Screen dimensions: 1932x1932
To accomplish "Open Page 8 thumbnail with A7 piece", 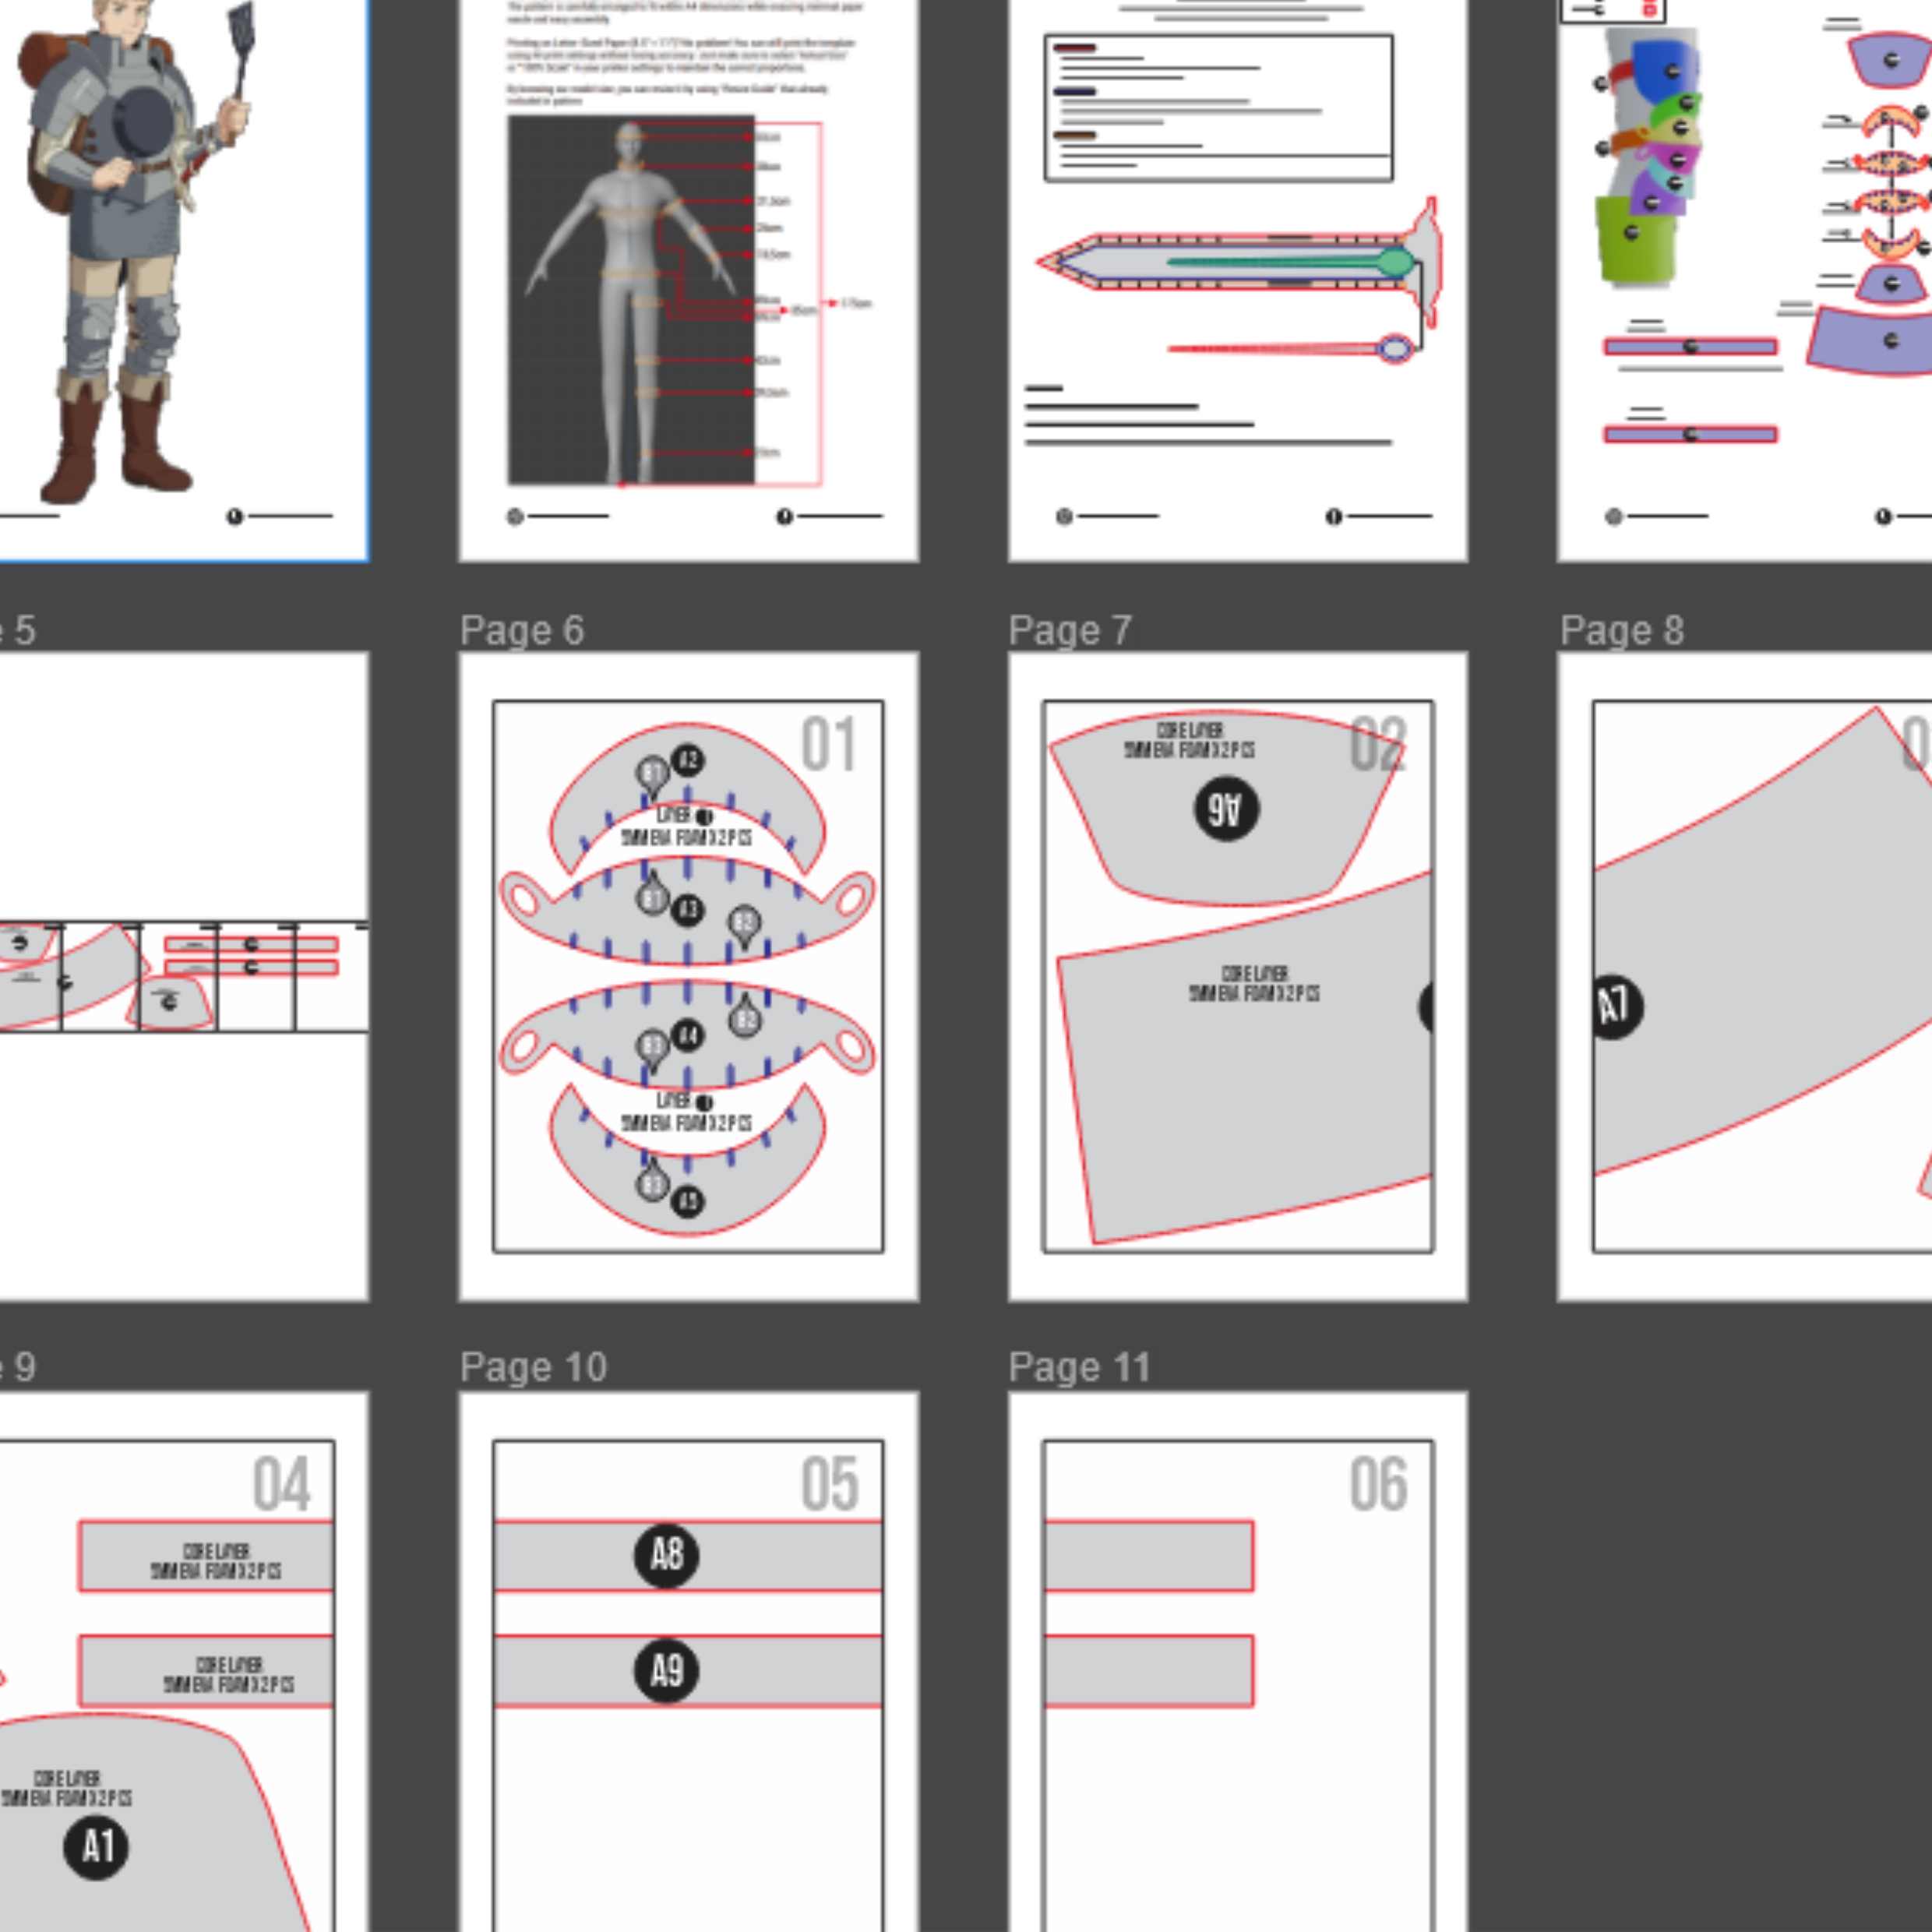I will point(1745,976).
